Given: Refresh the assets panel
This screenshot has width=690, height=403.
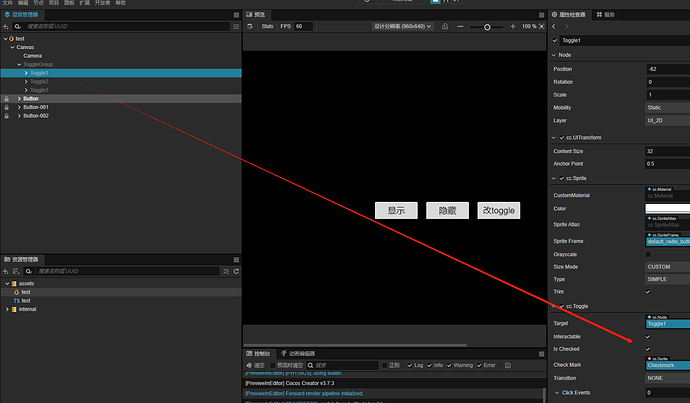Looking at the screenshot, I should coord(236,271).
